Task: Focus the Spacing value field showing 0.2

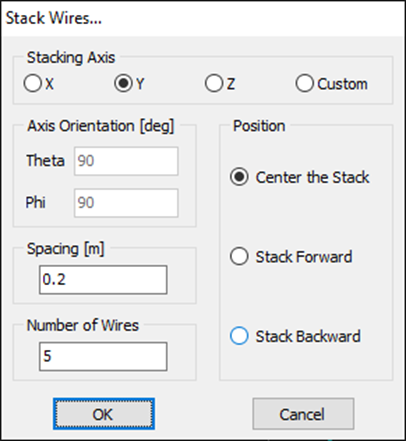Action: pyautogui.click(x=103, y=280)
